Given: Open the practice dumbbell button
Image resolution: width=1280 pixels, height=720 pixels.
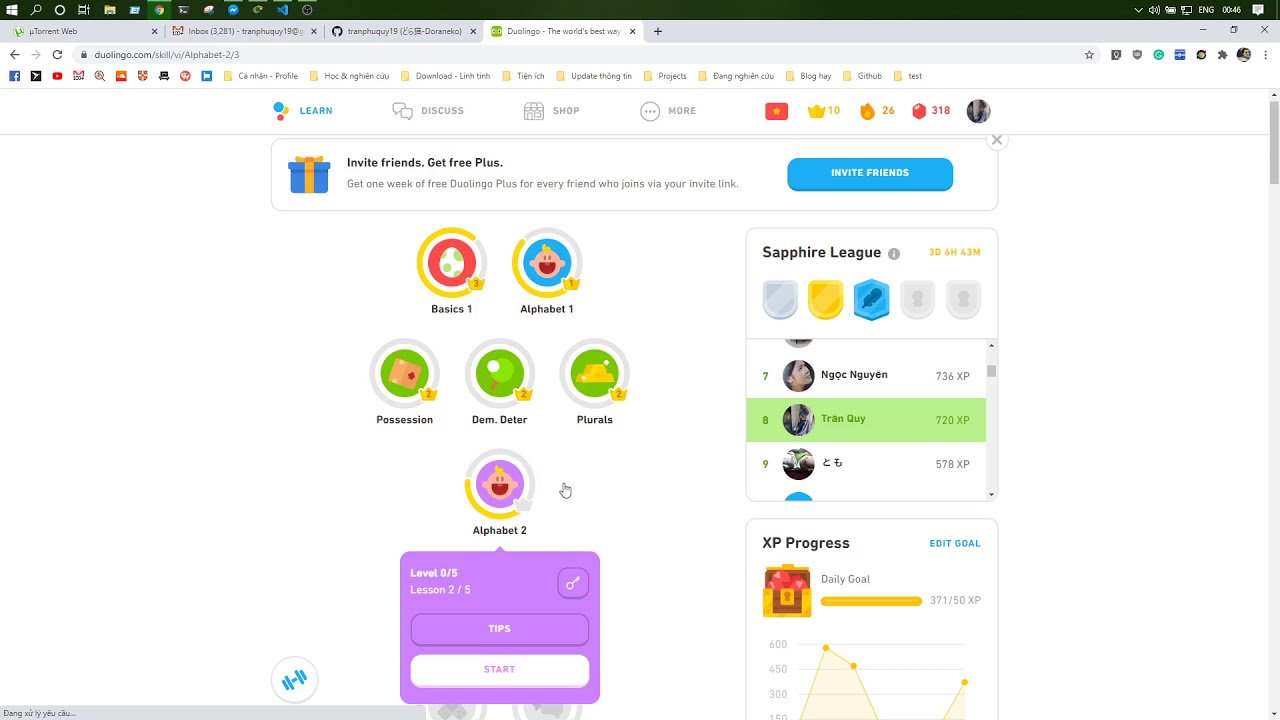Looking at the screenshot, I should point(294,680).
